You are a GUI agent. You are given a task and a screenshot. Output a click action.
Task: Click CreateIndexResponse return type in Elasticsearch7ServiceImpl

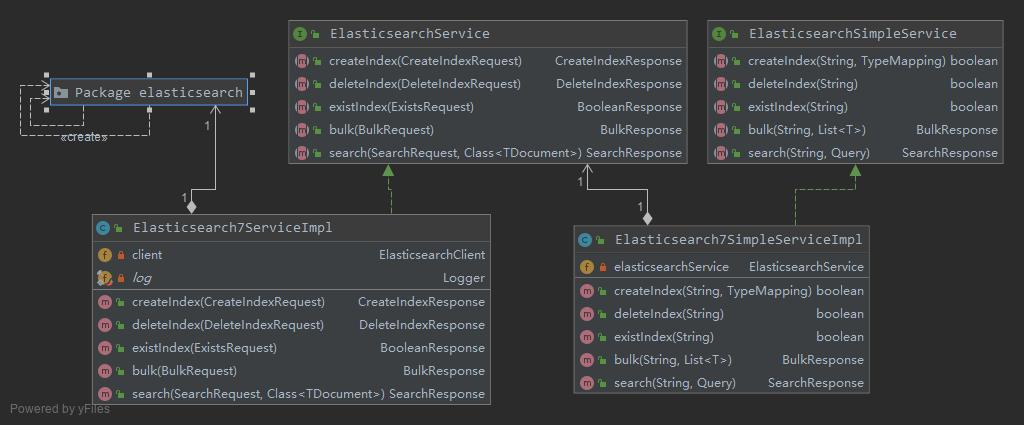(x=421, y=302)
